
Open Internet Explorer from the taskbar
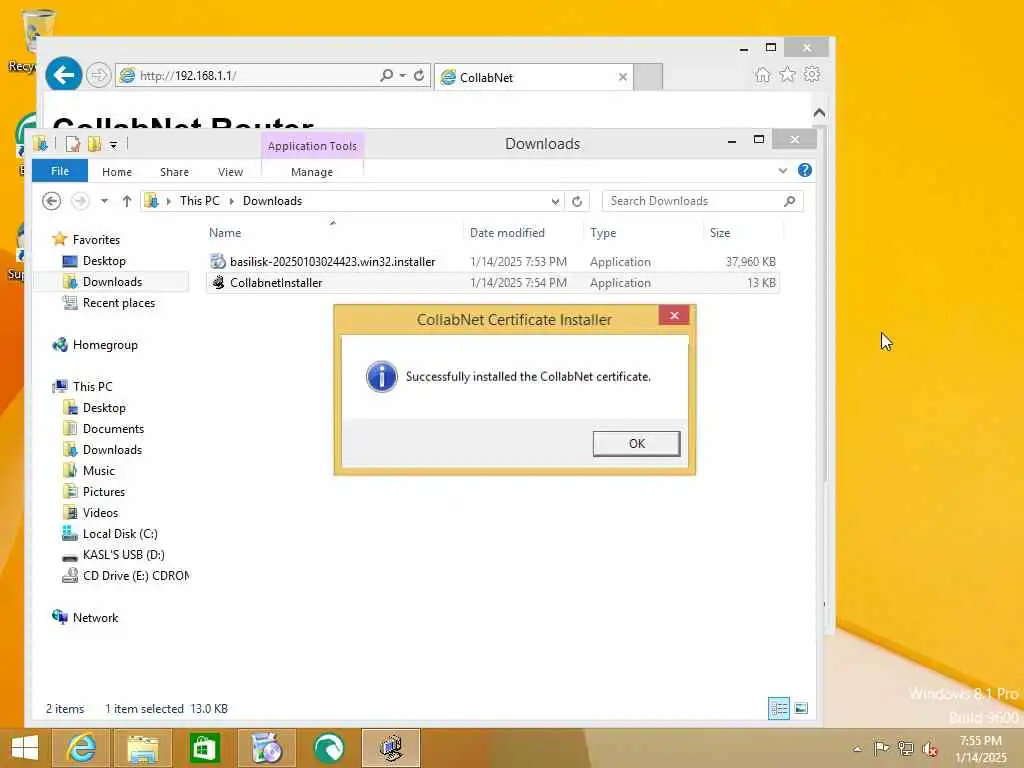(81, 748)
